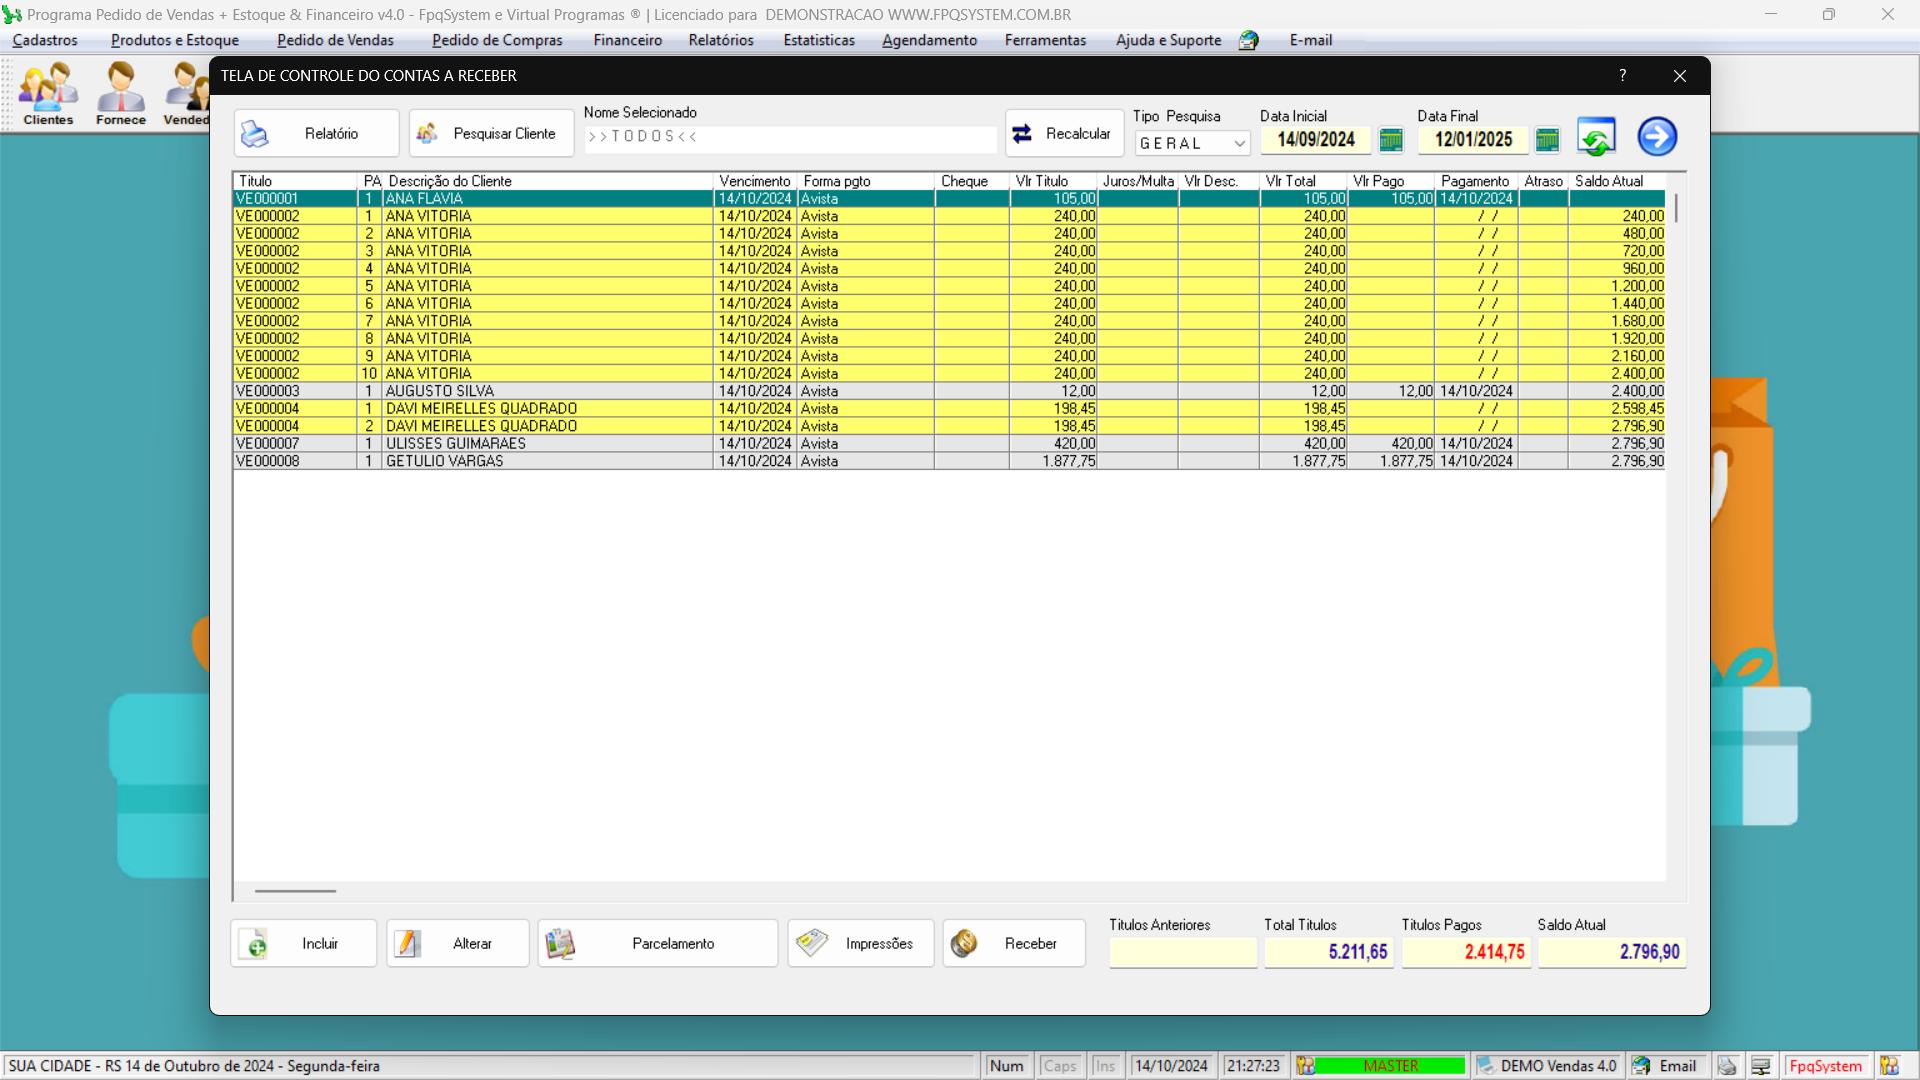Viewport: 1920px width, 1080px height.
Task: Click the Vencimento column header
Action: 755,181
